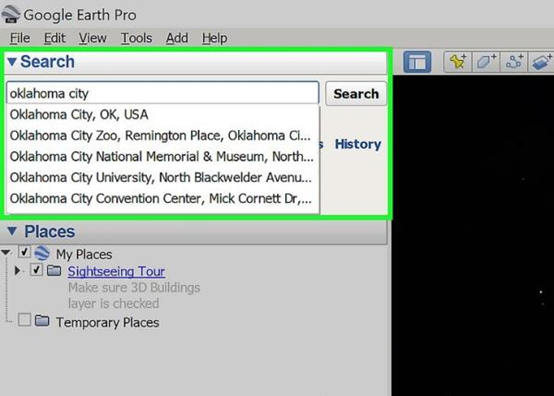Add a path using the toolbar icon

[514, 62]
